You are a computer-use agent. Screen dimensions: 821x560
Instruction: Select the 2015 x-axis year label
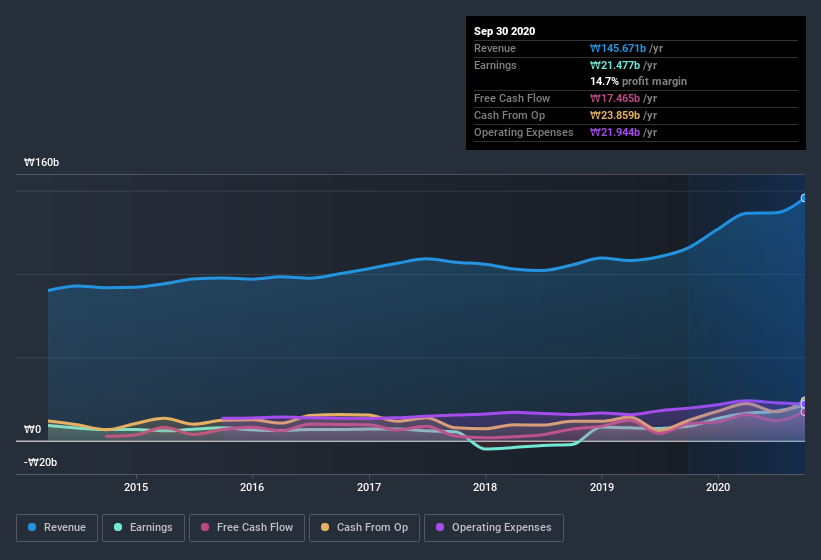[136, 487]
